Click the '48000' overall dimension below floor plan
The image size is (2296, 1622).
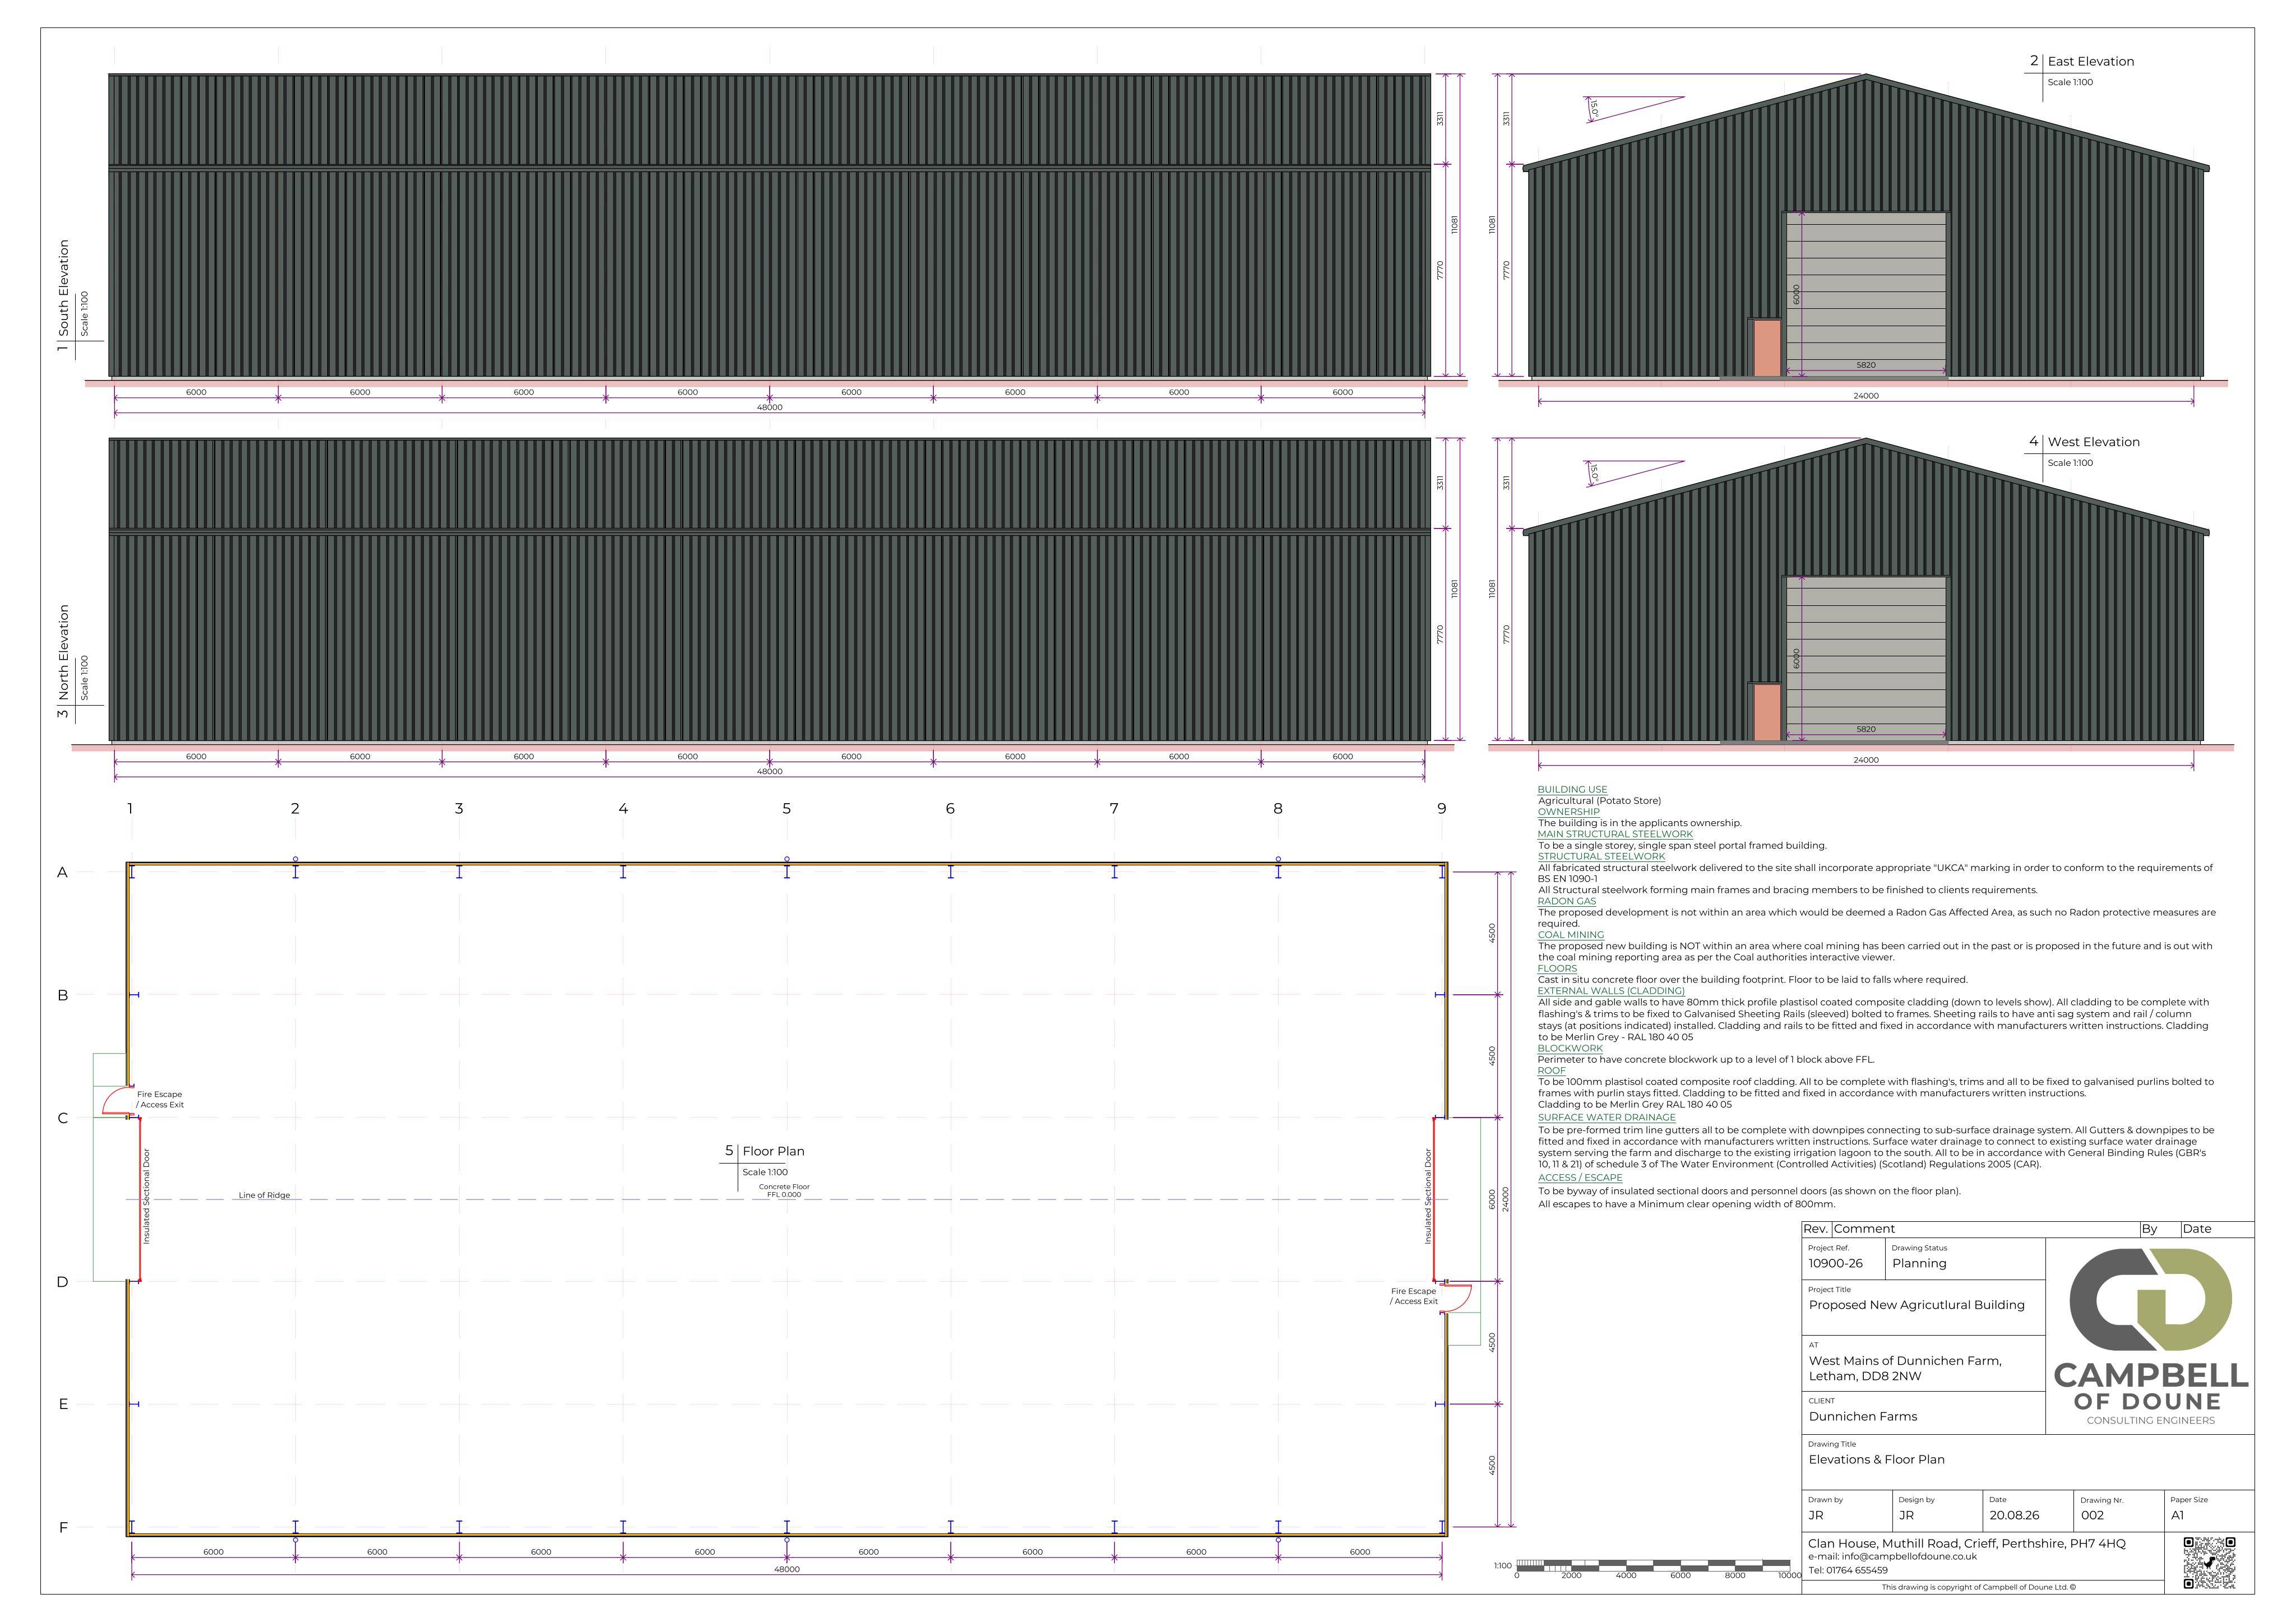tap(787, 1570)
